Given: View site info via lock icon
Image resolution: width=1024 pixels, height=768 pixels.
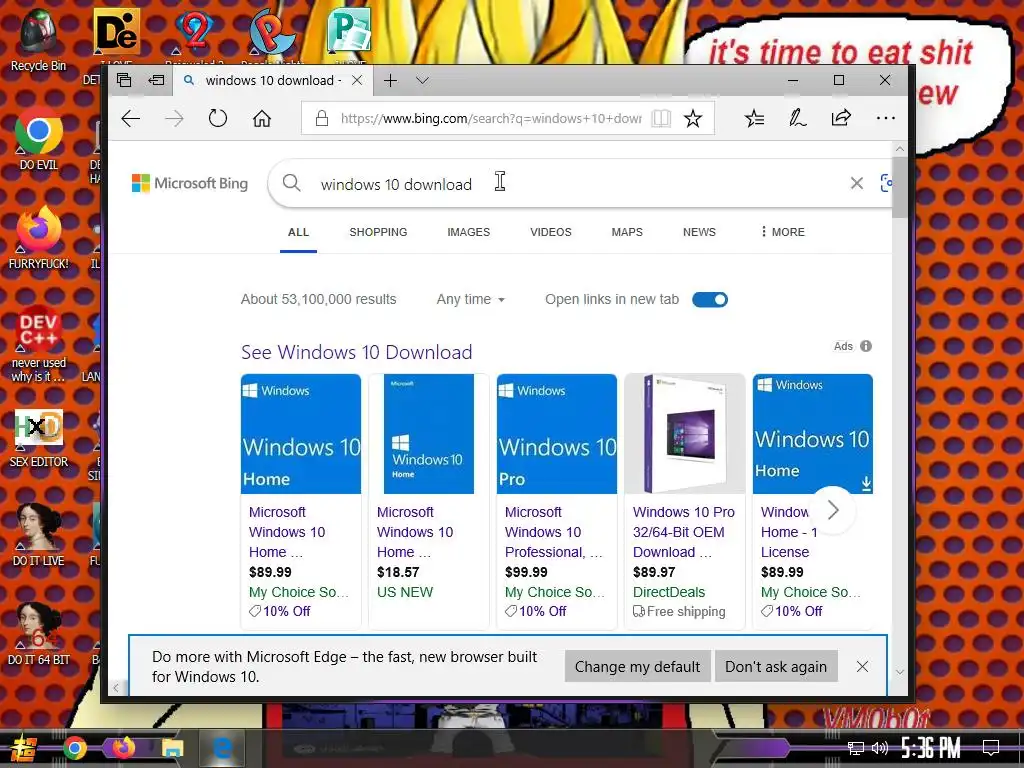Looking at the screenshot, I should pos(321,118).
